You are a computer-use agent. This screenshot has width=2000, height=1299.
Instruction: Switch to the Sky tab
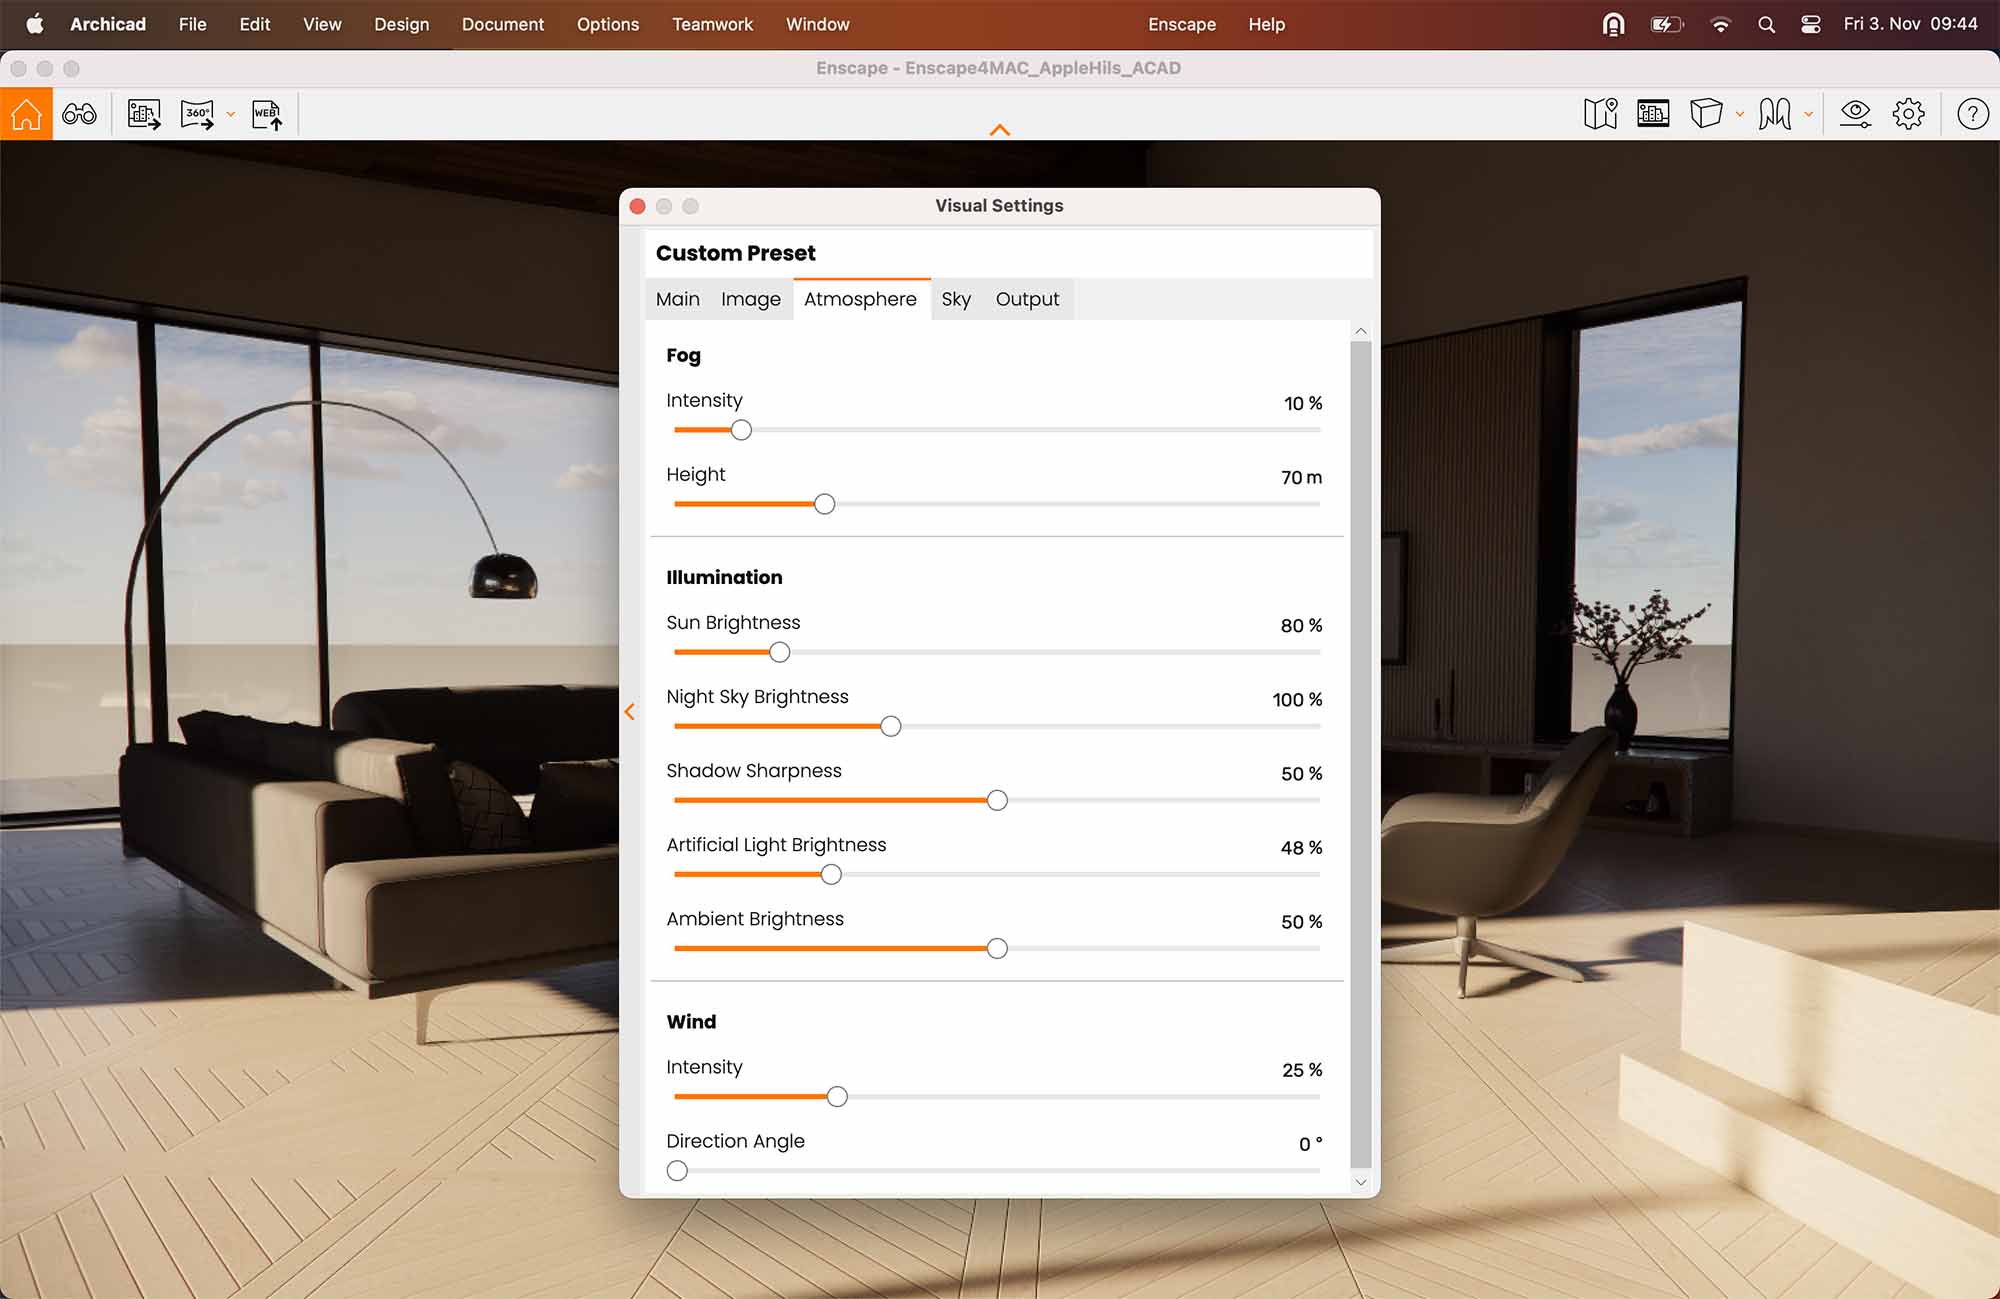[956, 298]
